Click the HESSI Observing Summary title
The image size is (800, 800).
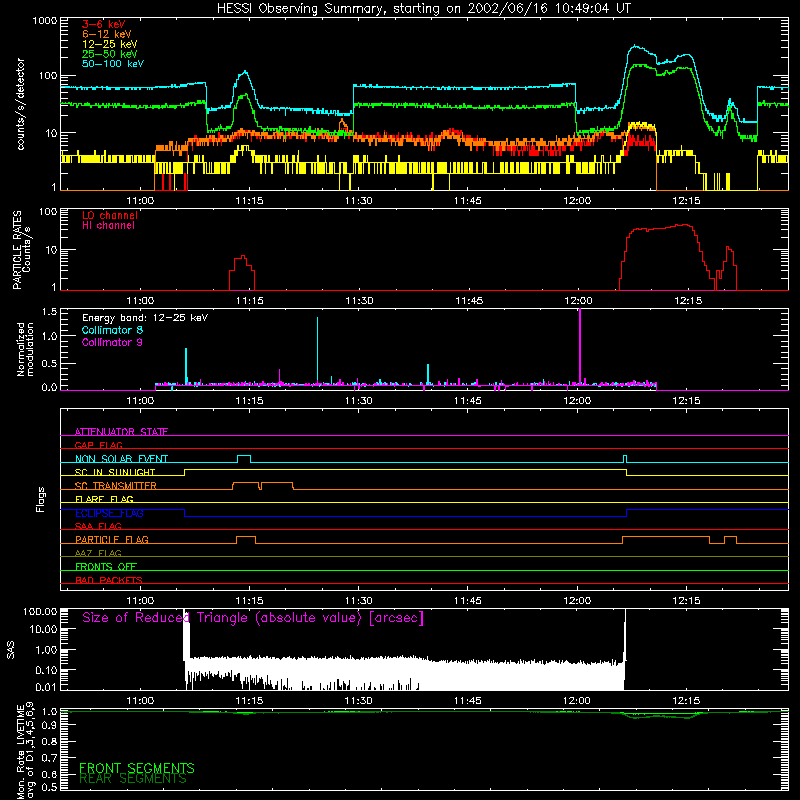click(424, 8)
